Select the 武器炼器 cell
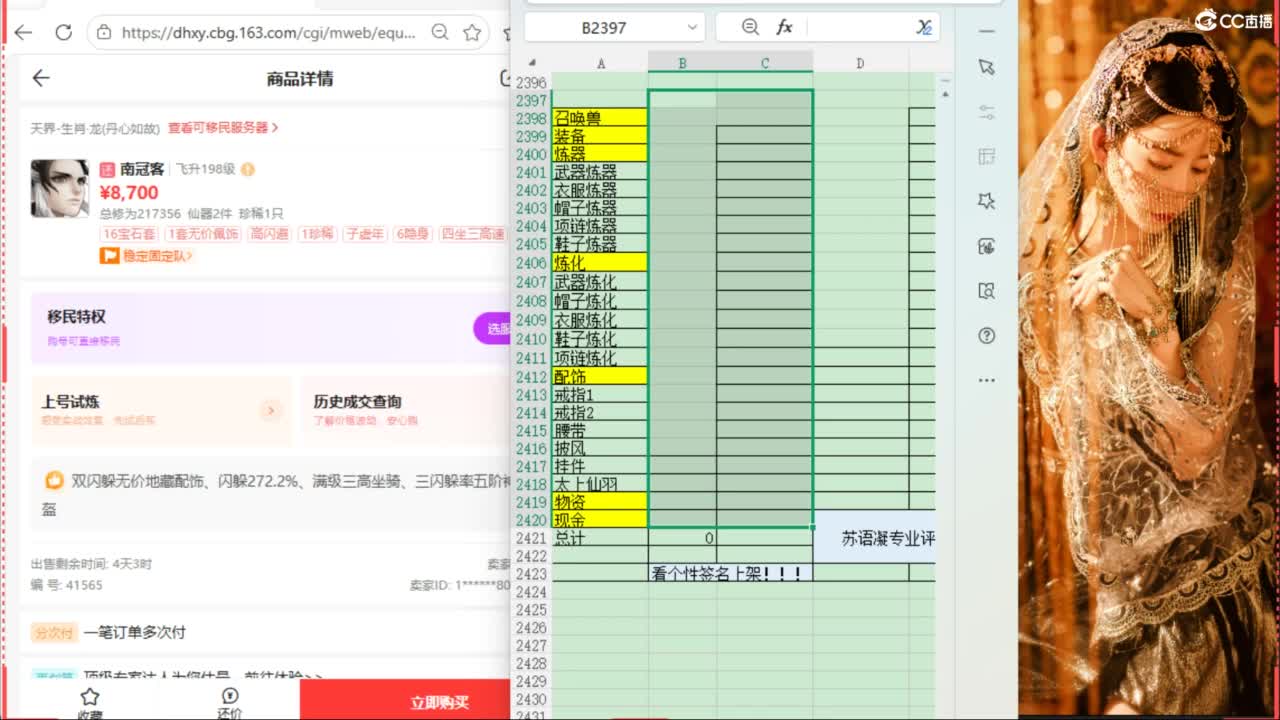The width and height of the screenshot is (1280, 720). 600,172
